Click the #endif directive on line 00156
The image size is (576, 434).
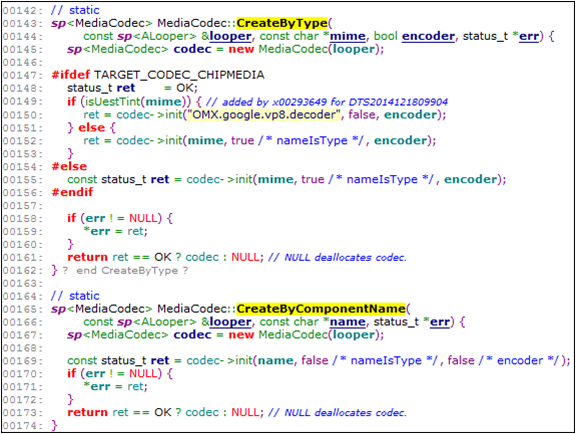[72, 192]
